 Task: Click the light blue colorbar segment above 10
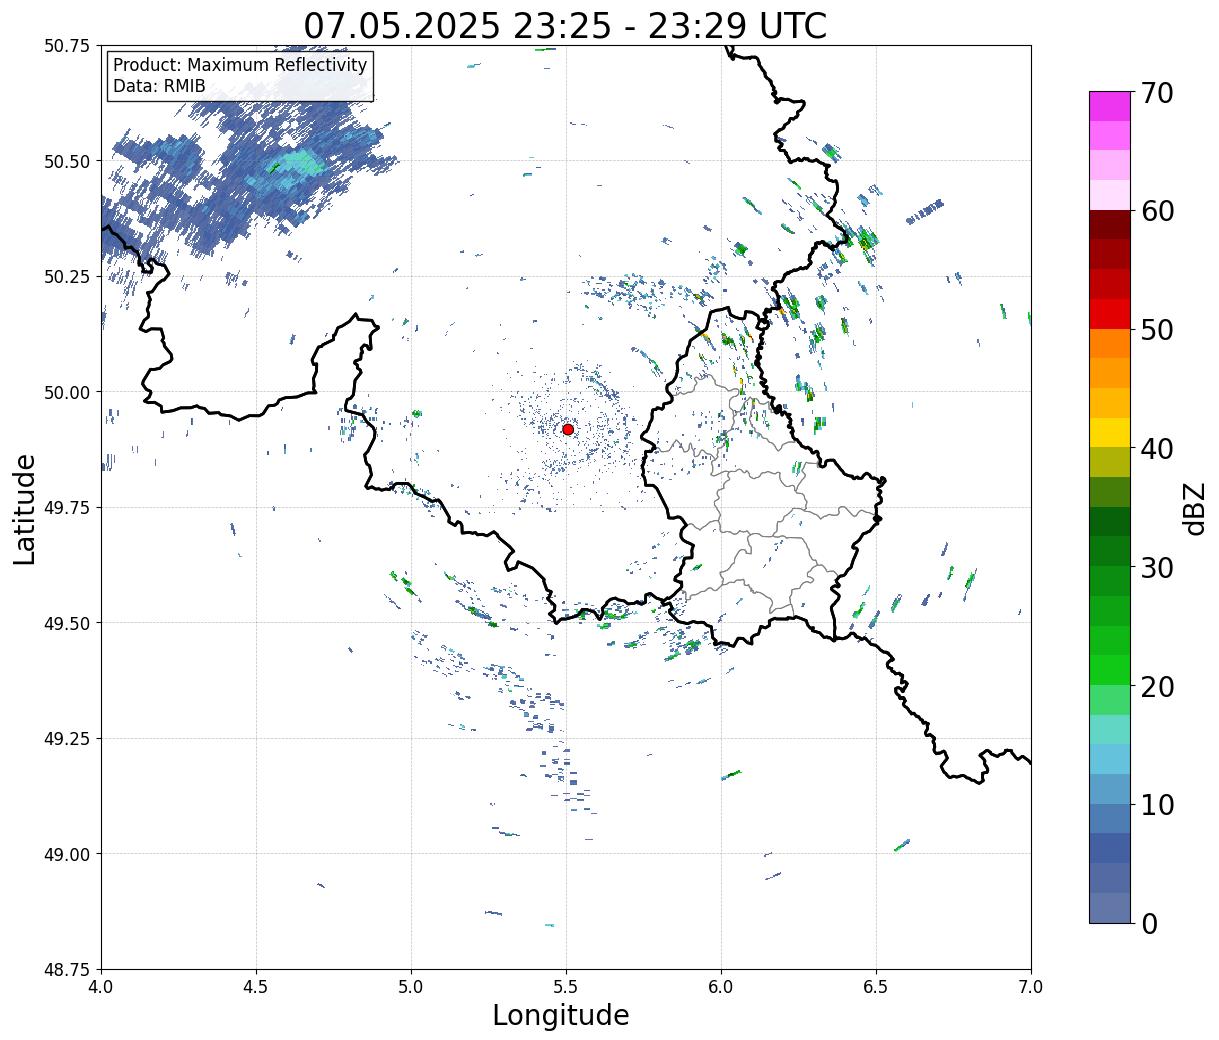click(1110, 788)
